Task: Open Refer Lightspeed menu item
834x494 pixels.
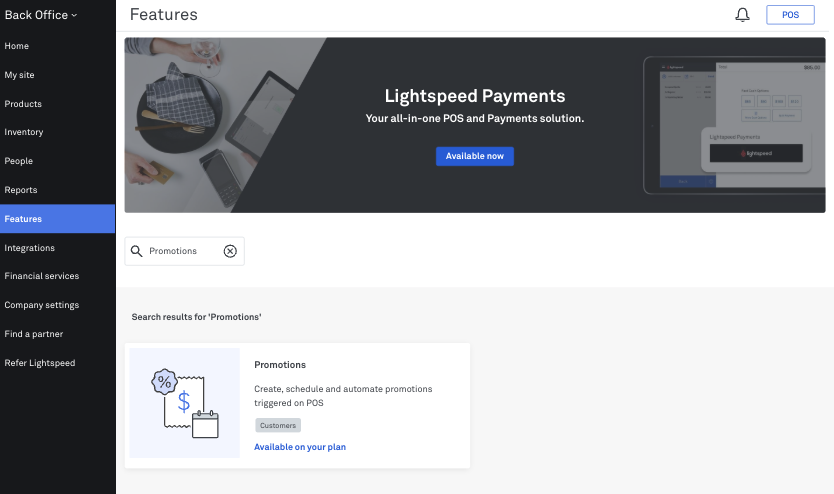Action: coord(40,363)
